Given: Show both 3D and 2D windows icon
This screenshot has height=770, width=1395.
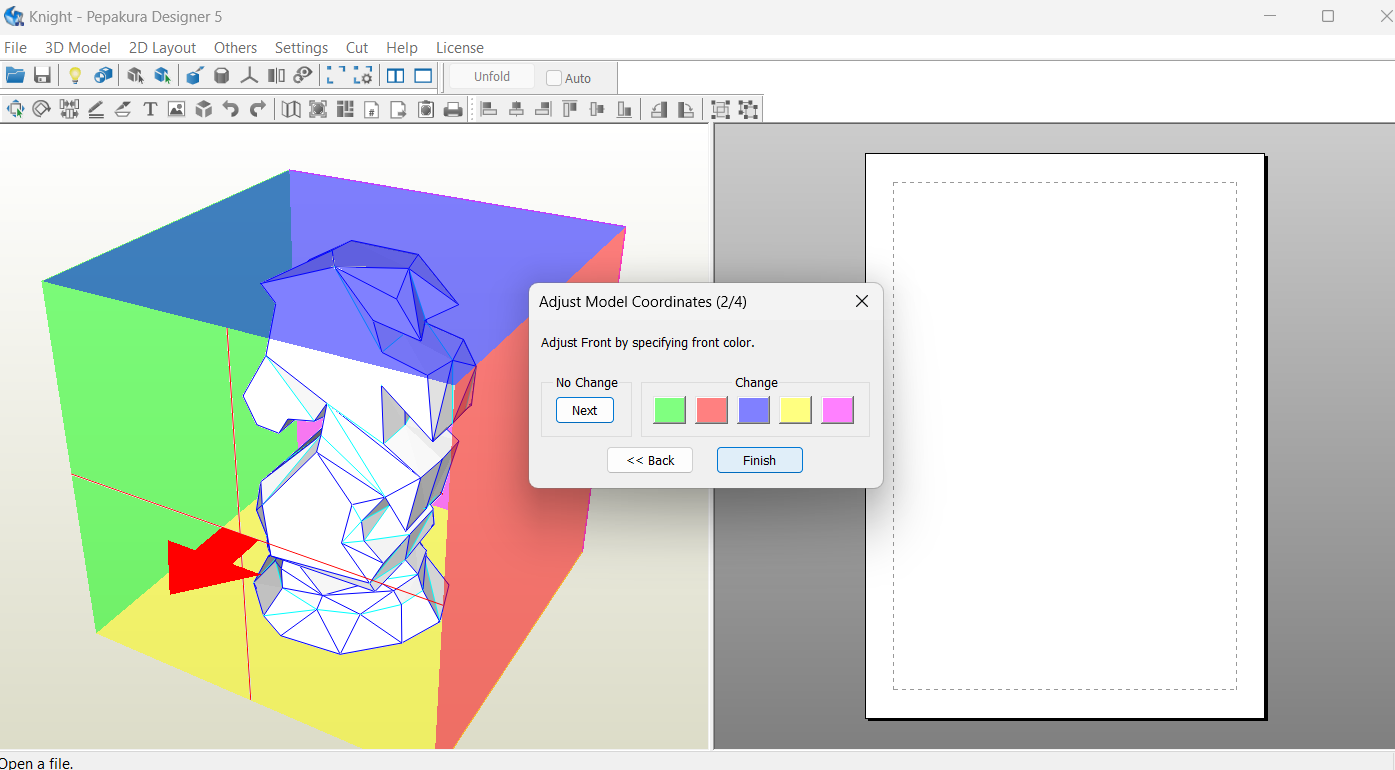Looking at the screenshot, I should point(396,76).
